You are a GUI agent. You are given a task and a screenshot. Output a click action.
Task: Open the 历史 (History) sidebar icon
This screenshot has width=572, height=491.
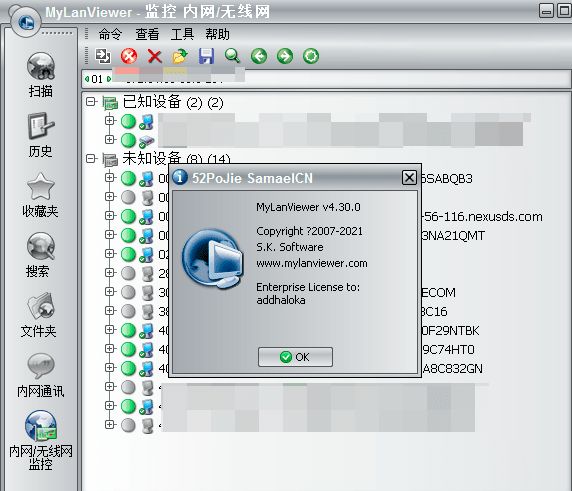point(41,125)
